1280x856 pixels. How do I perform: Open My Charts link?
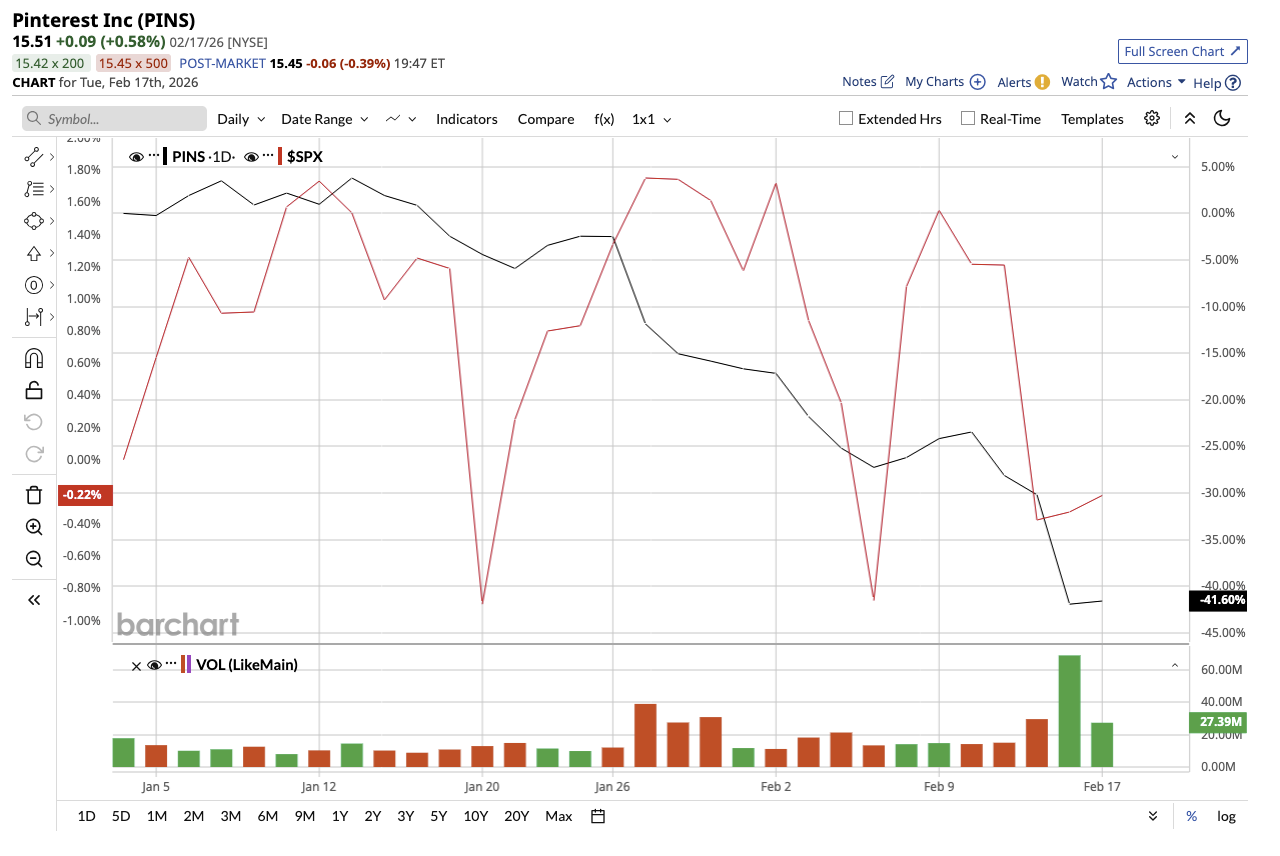click(x=936, y=82)
